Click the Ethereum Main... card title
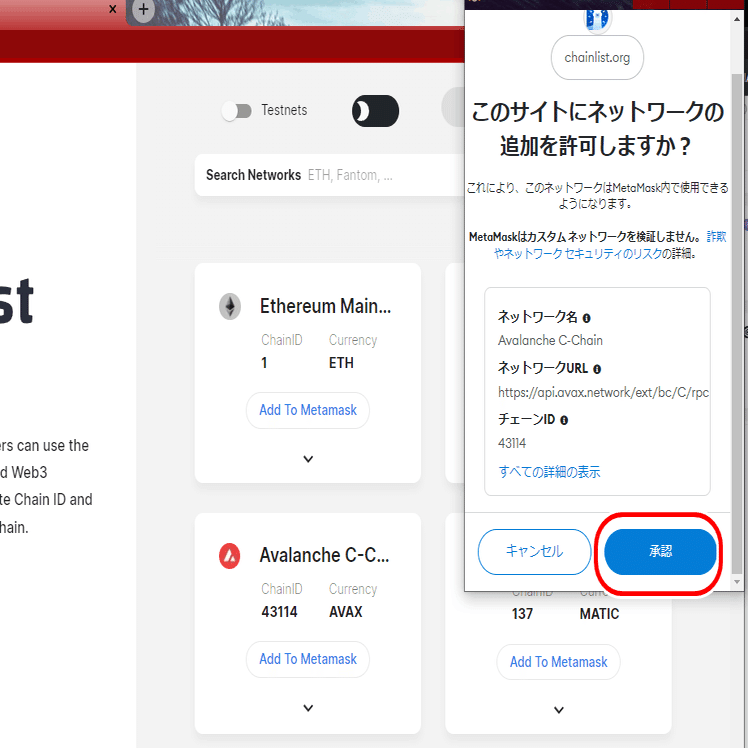The image size is (748, 748). coord(325,306)
